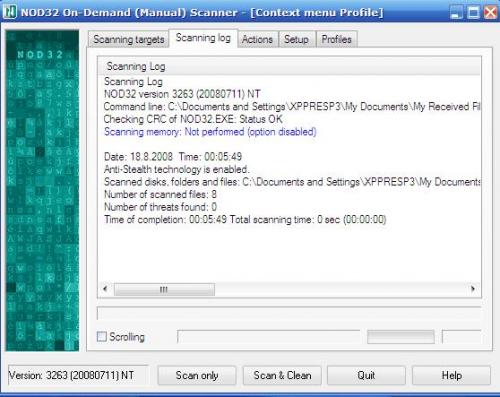500x397 pixels.
Task: Open the Setup tab
Action: [x=296, y=39]
